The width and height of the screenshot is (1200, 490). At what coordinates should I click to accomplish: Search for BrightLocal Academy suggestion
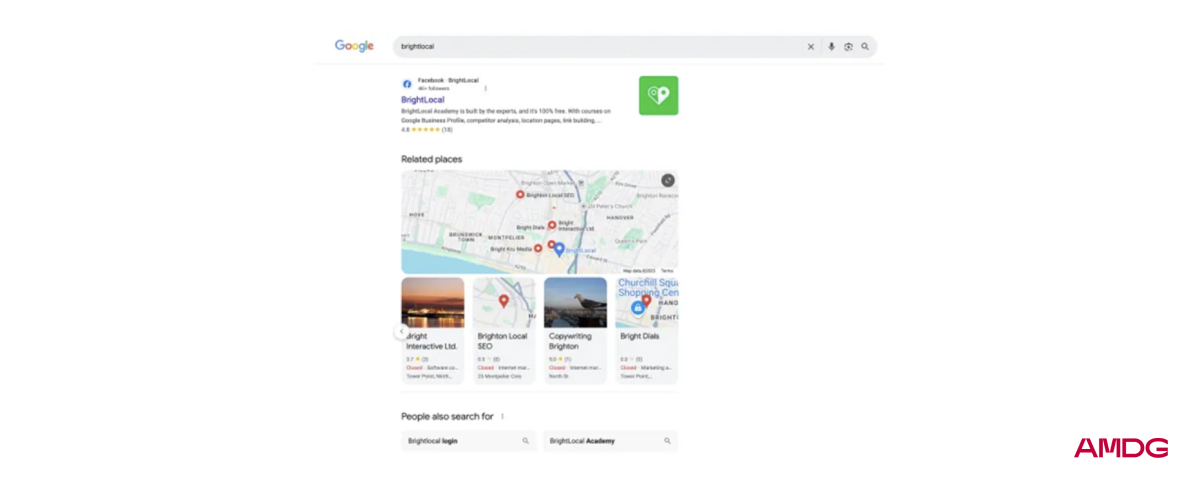(611, 440)
